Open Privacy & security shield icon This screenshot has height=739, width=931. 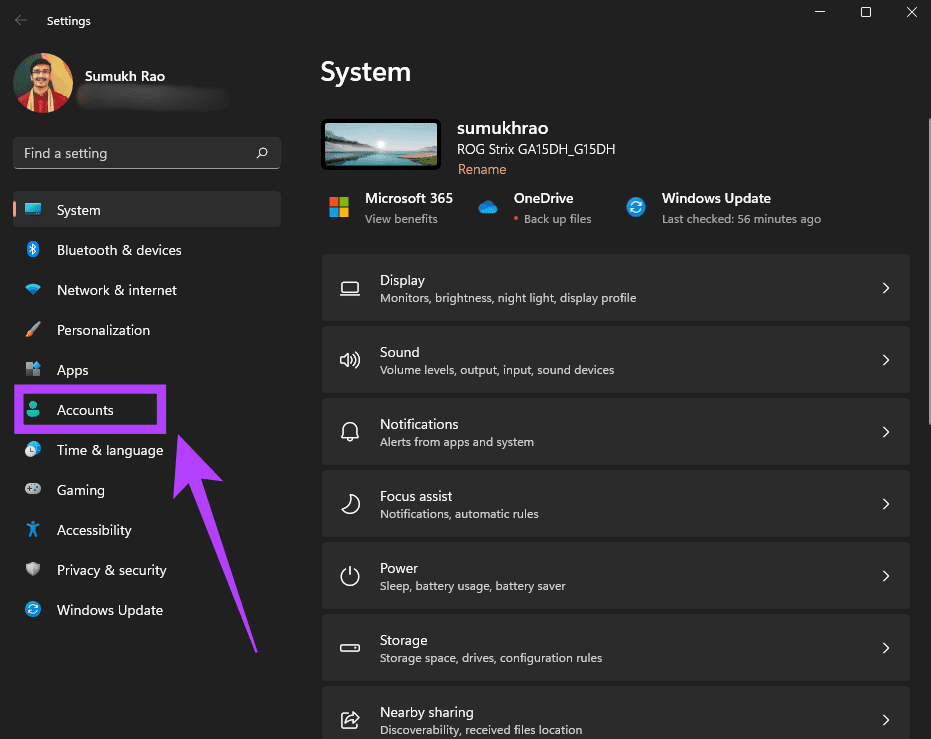coord(33,570)
